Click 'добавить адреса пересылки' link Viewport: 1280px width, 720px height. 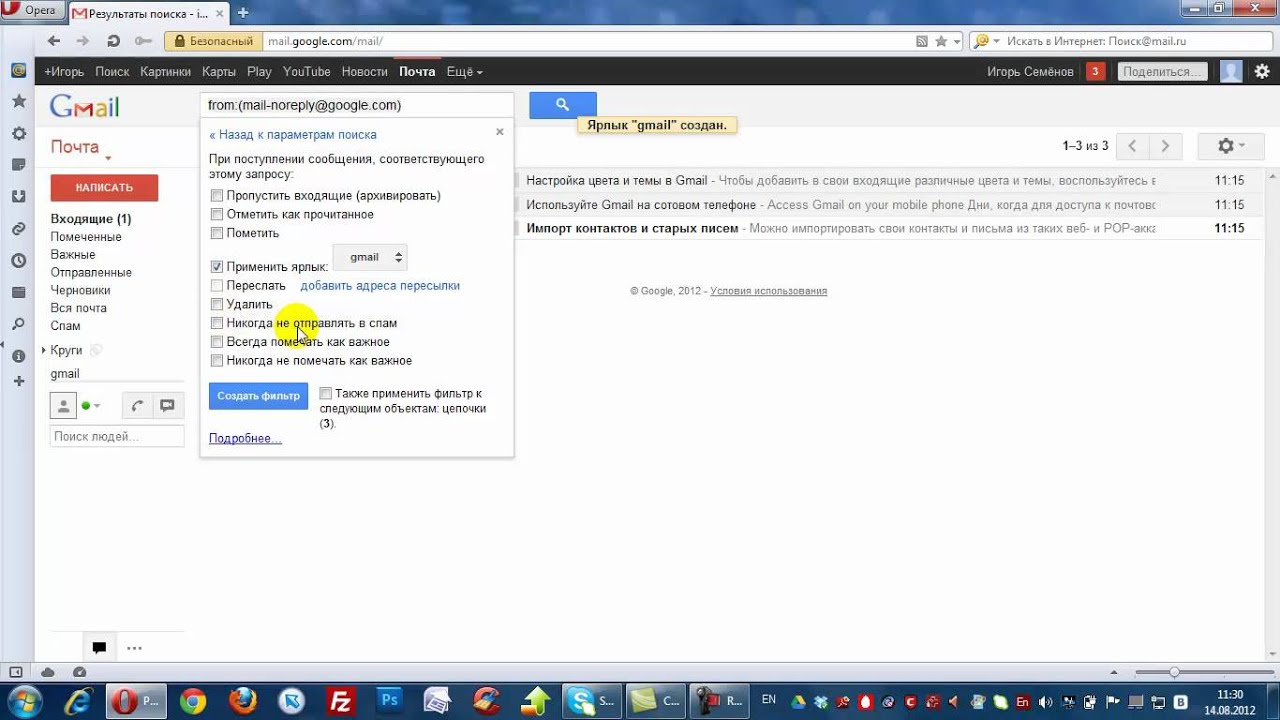click(x=380, y=286)
